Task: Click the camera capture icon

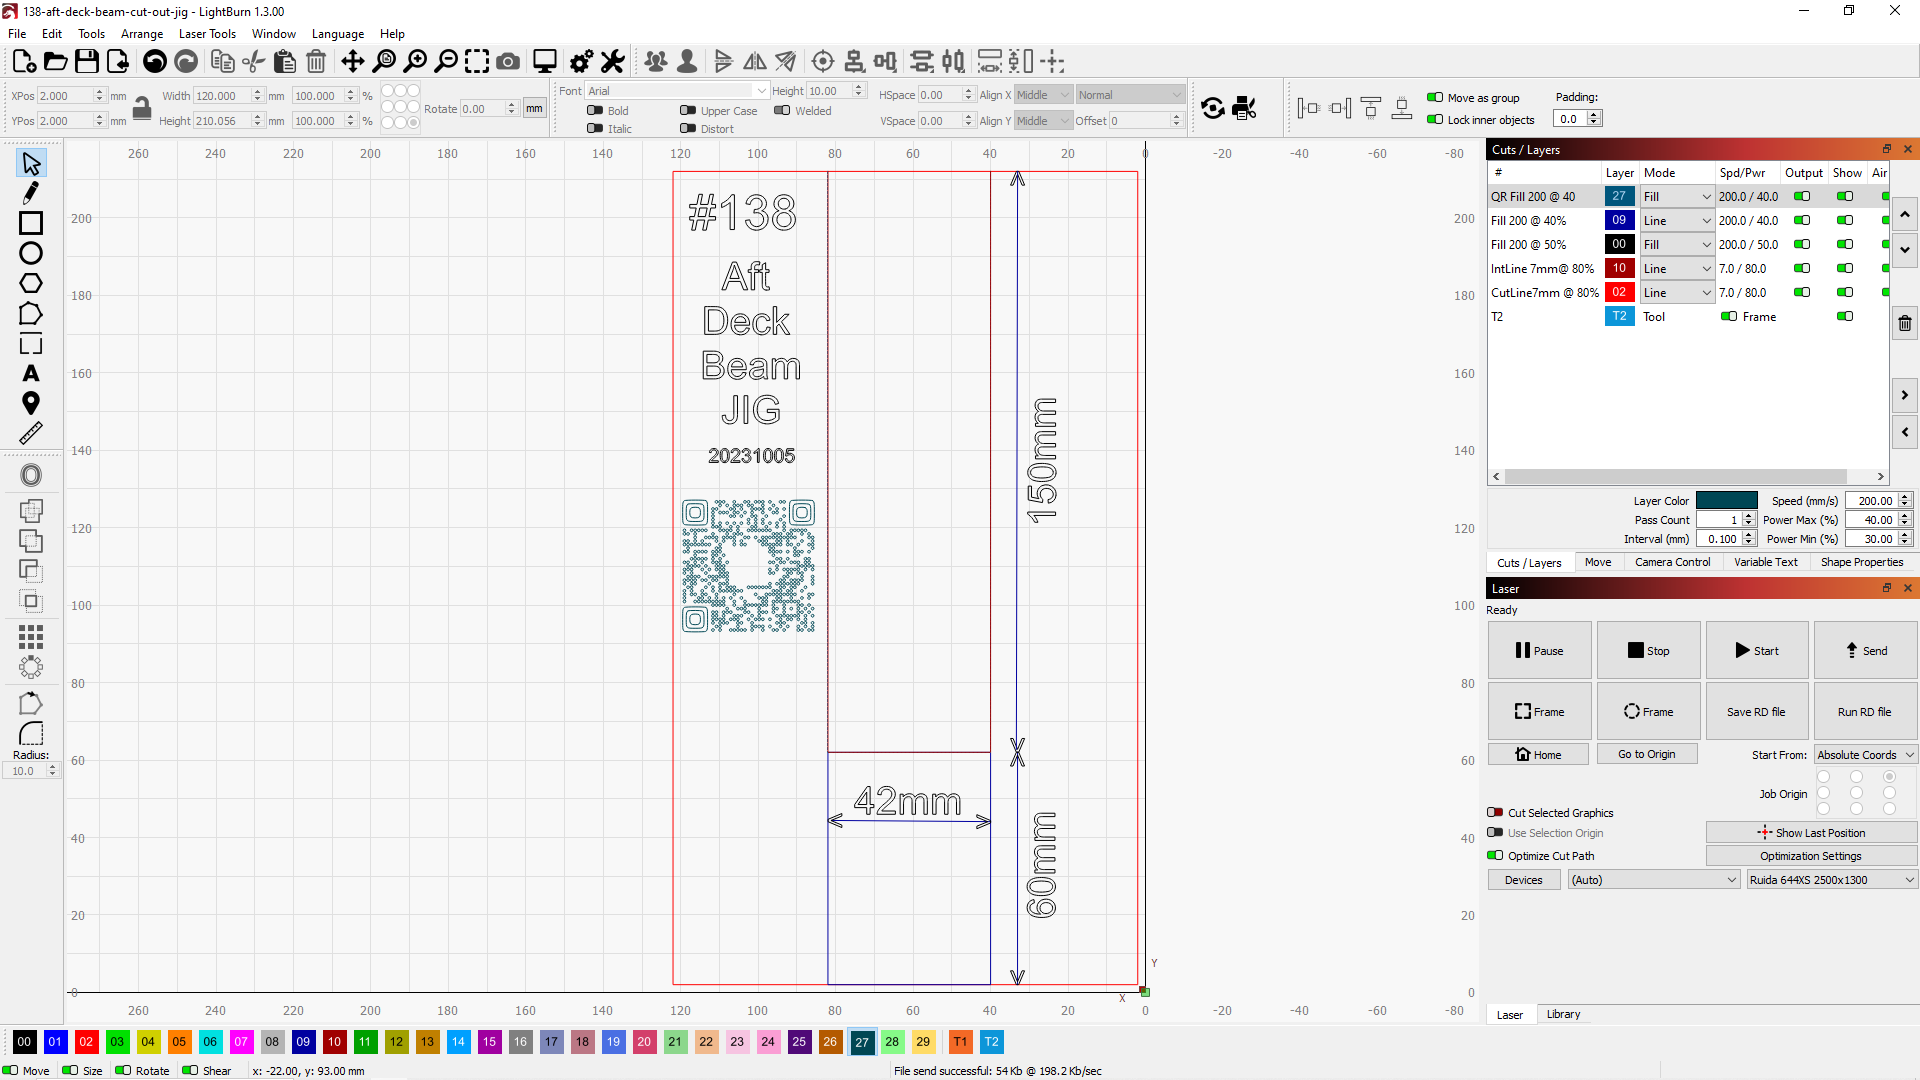Action: pos(508,61)
